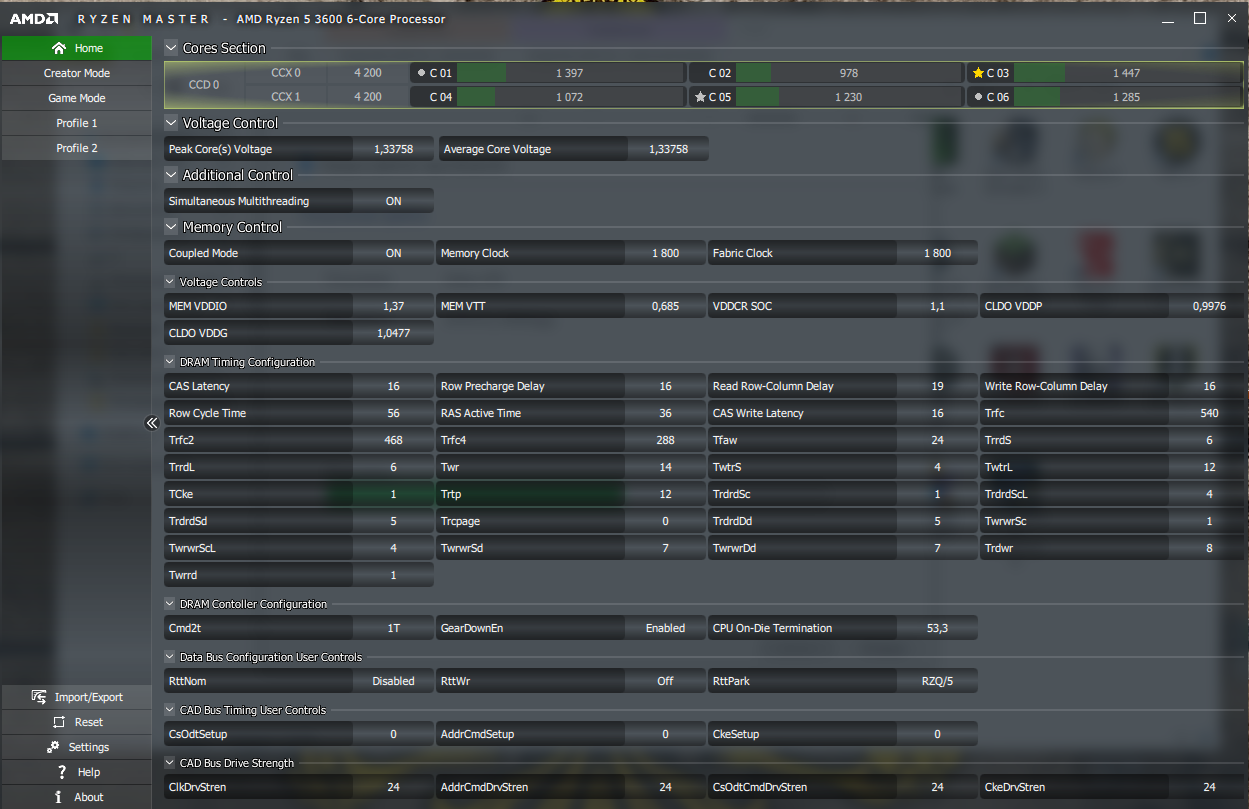Click VDDCR SOC value 1,1
This screenshot has width=1249, height=809.
[x=937, y=306]
